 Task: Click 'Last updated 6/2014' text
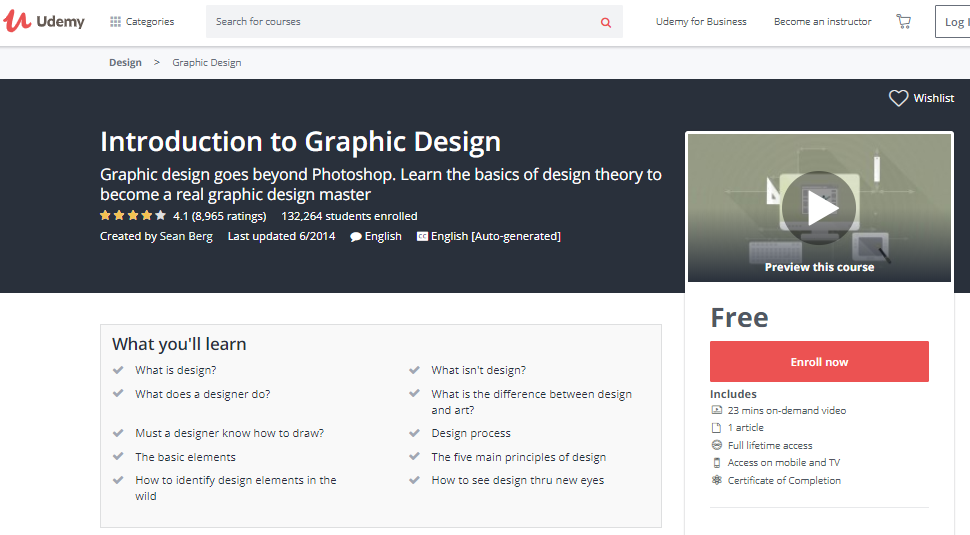tap(281, 236)
